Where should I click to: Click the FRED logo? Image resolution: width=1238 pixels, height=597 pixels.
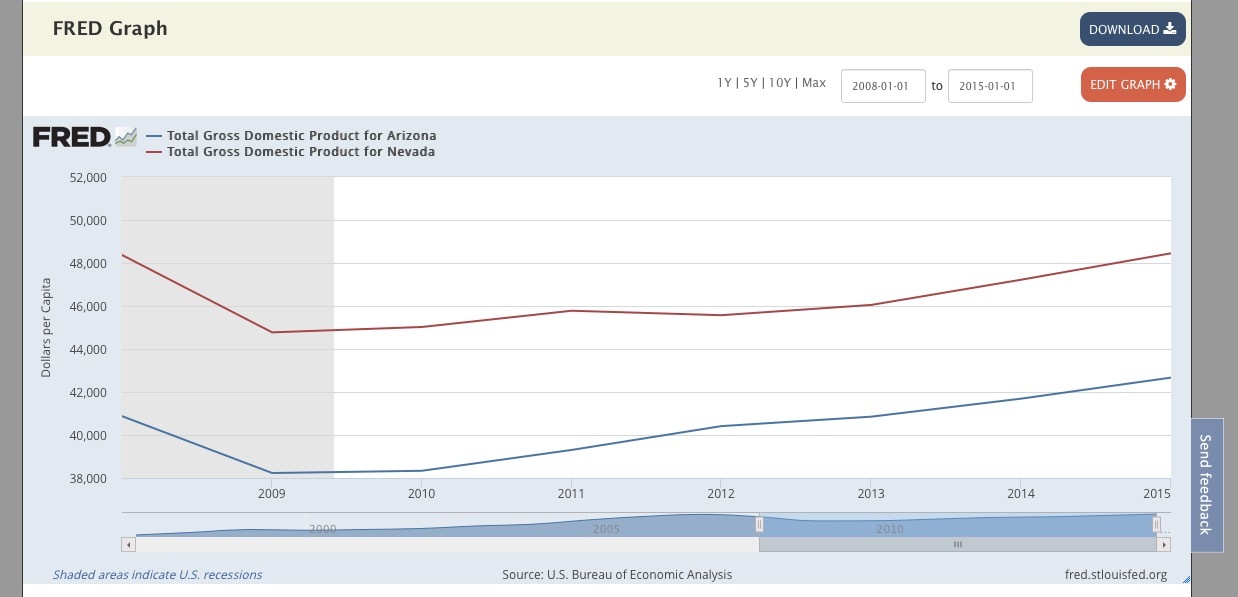point(71,137)
